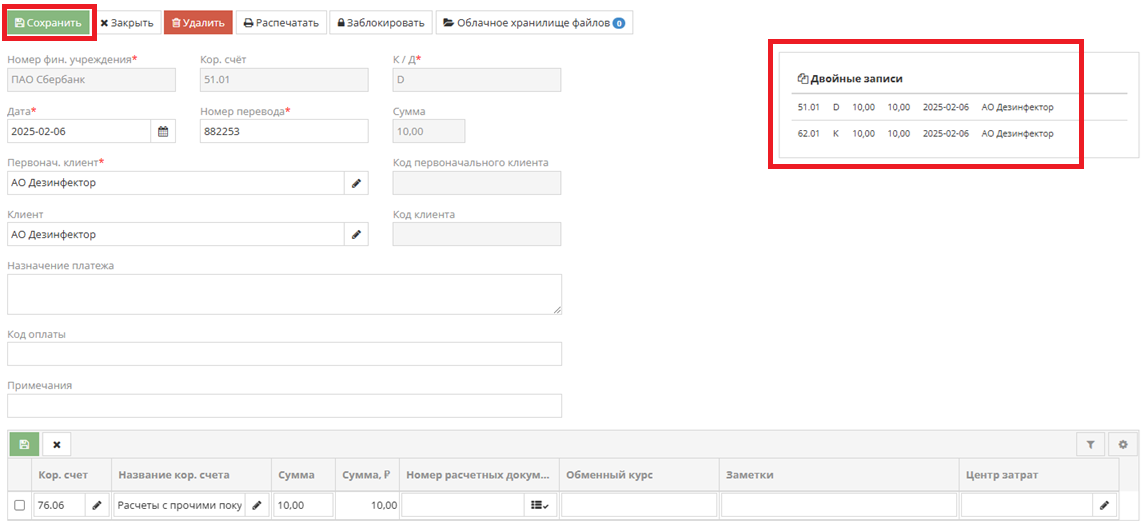
Task: Click the green save icon above the table
Action: point(24,445)
